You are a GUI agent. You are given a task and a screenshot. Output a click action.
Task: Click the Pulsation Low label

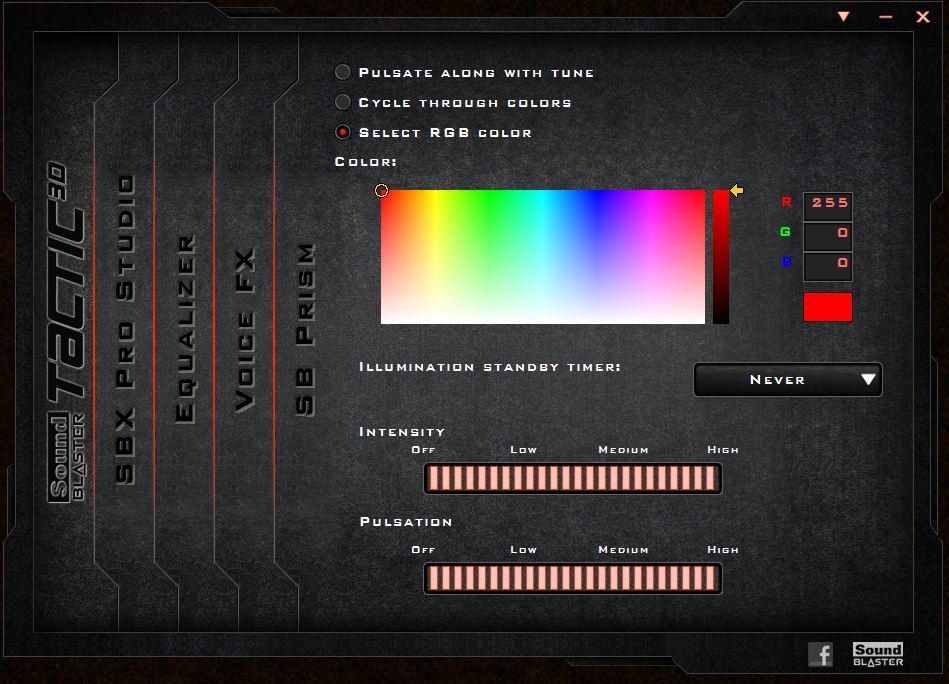[524, 550]
